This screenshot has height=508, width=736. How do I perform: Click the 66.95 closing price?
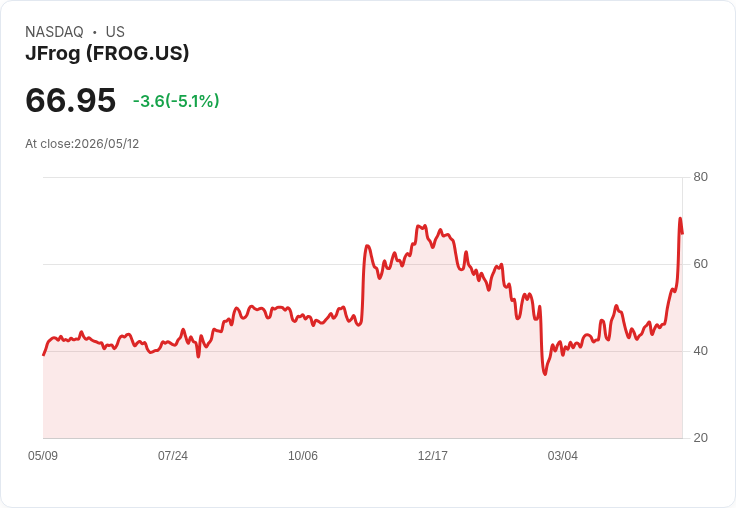pos(70,100)
